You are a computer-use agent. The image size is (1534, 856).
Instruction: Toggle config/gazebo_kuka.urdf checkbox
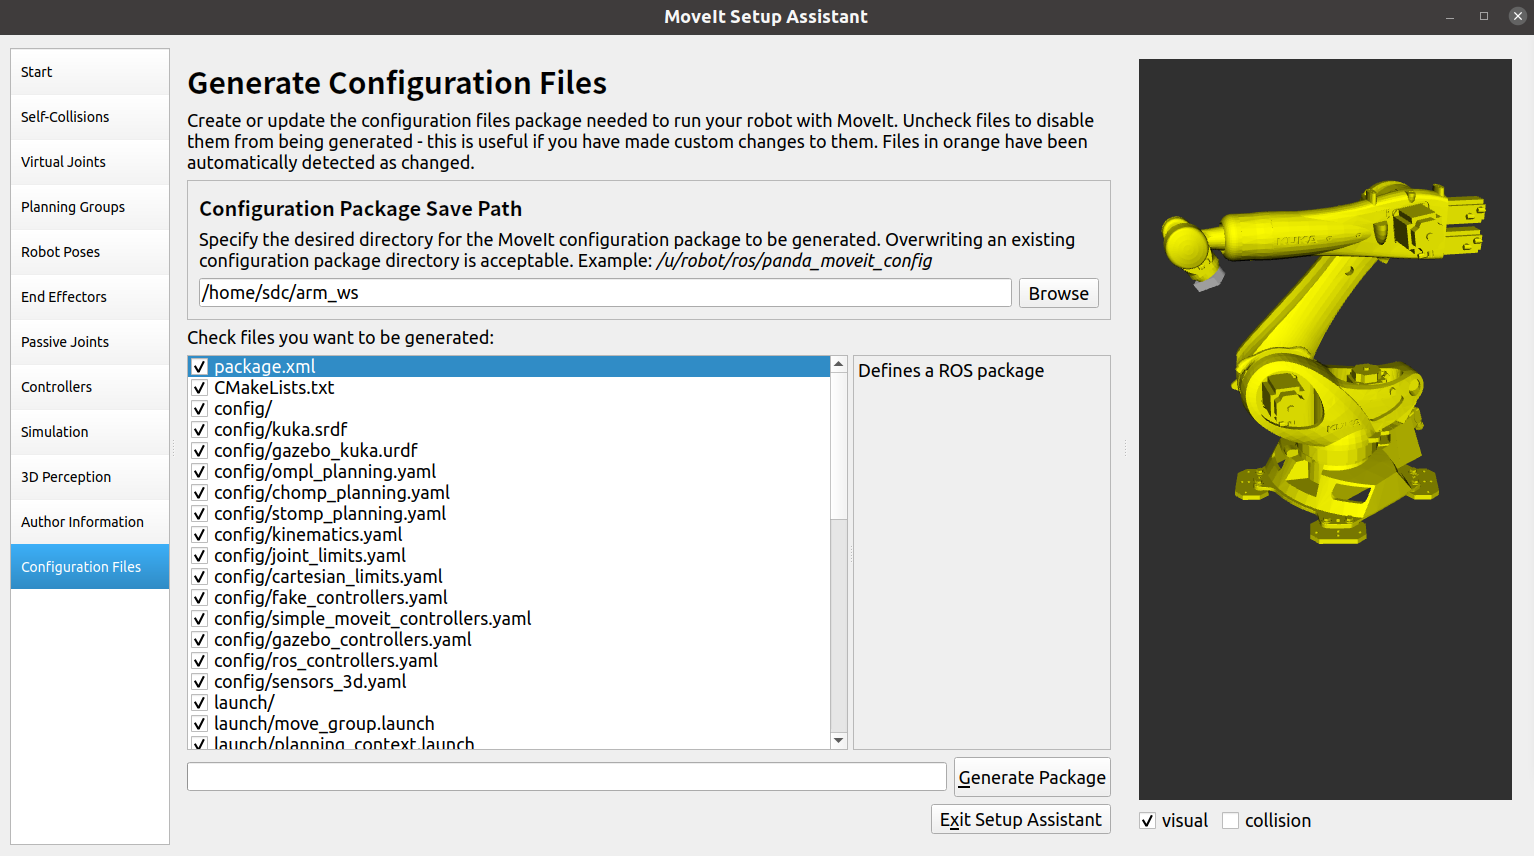pyautogui.click(x=200, y=451)
